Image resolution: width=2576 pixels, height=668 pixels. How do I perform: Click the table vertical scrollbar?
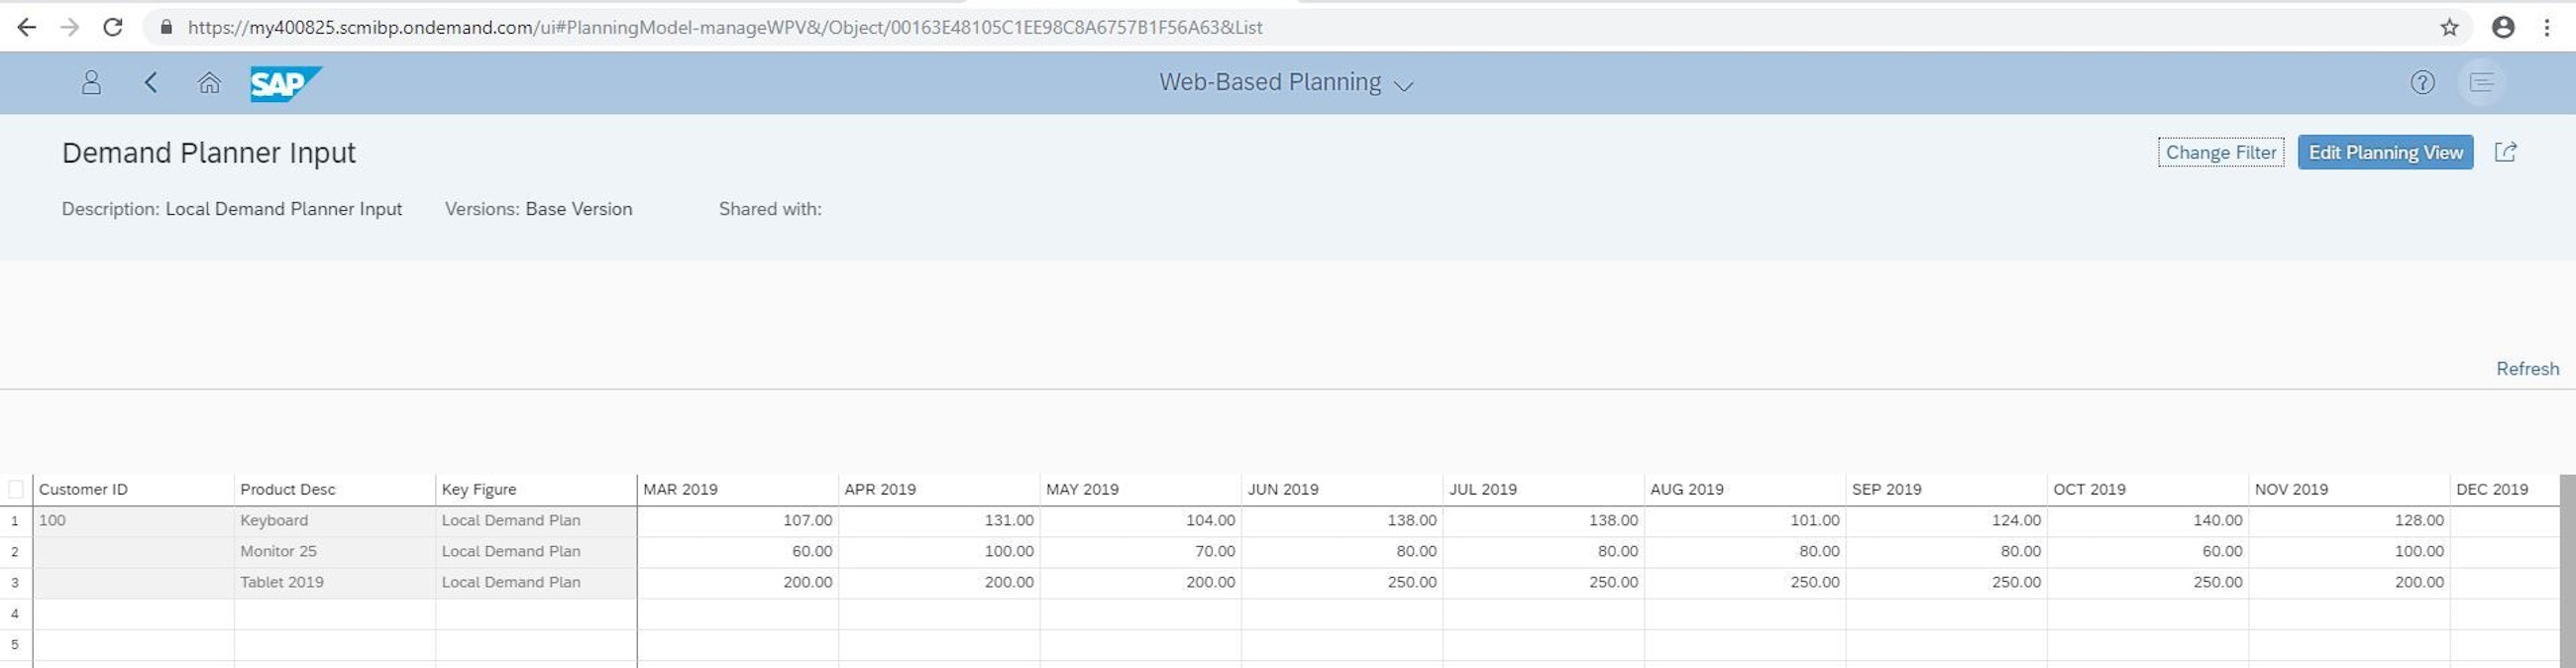click(2567, 571)
